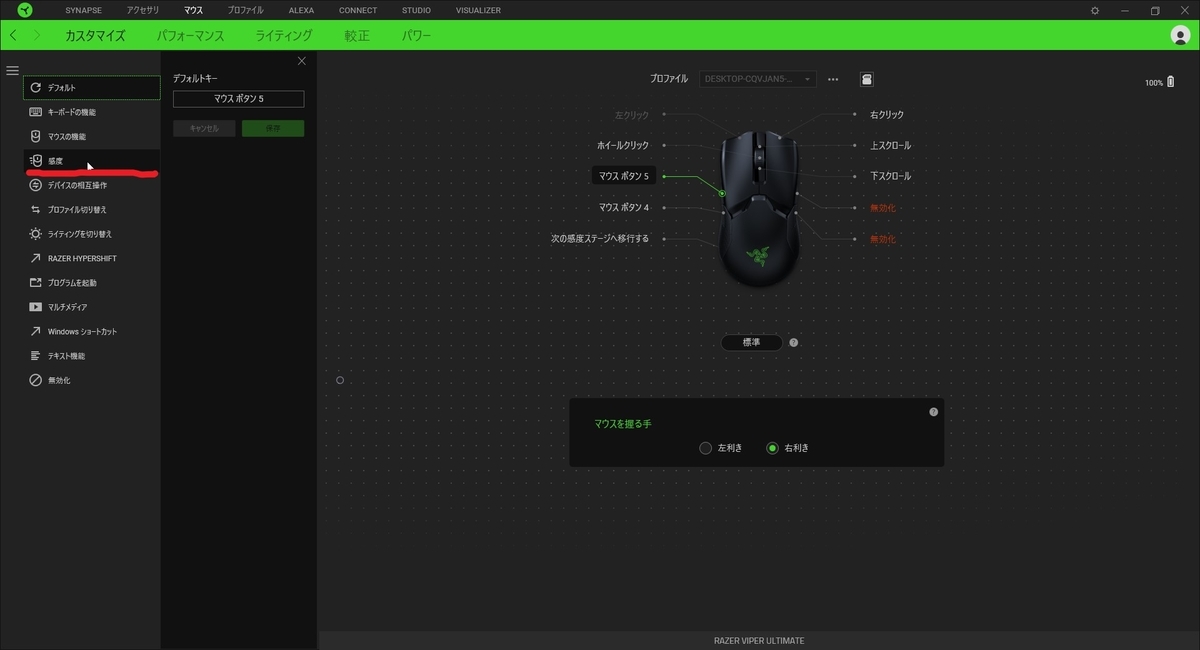Switch to CONNECT tab
Viewport: 1200px width, 650px height.
[x=358, y=10]
